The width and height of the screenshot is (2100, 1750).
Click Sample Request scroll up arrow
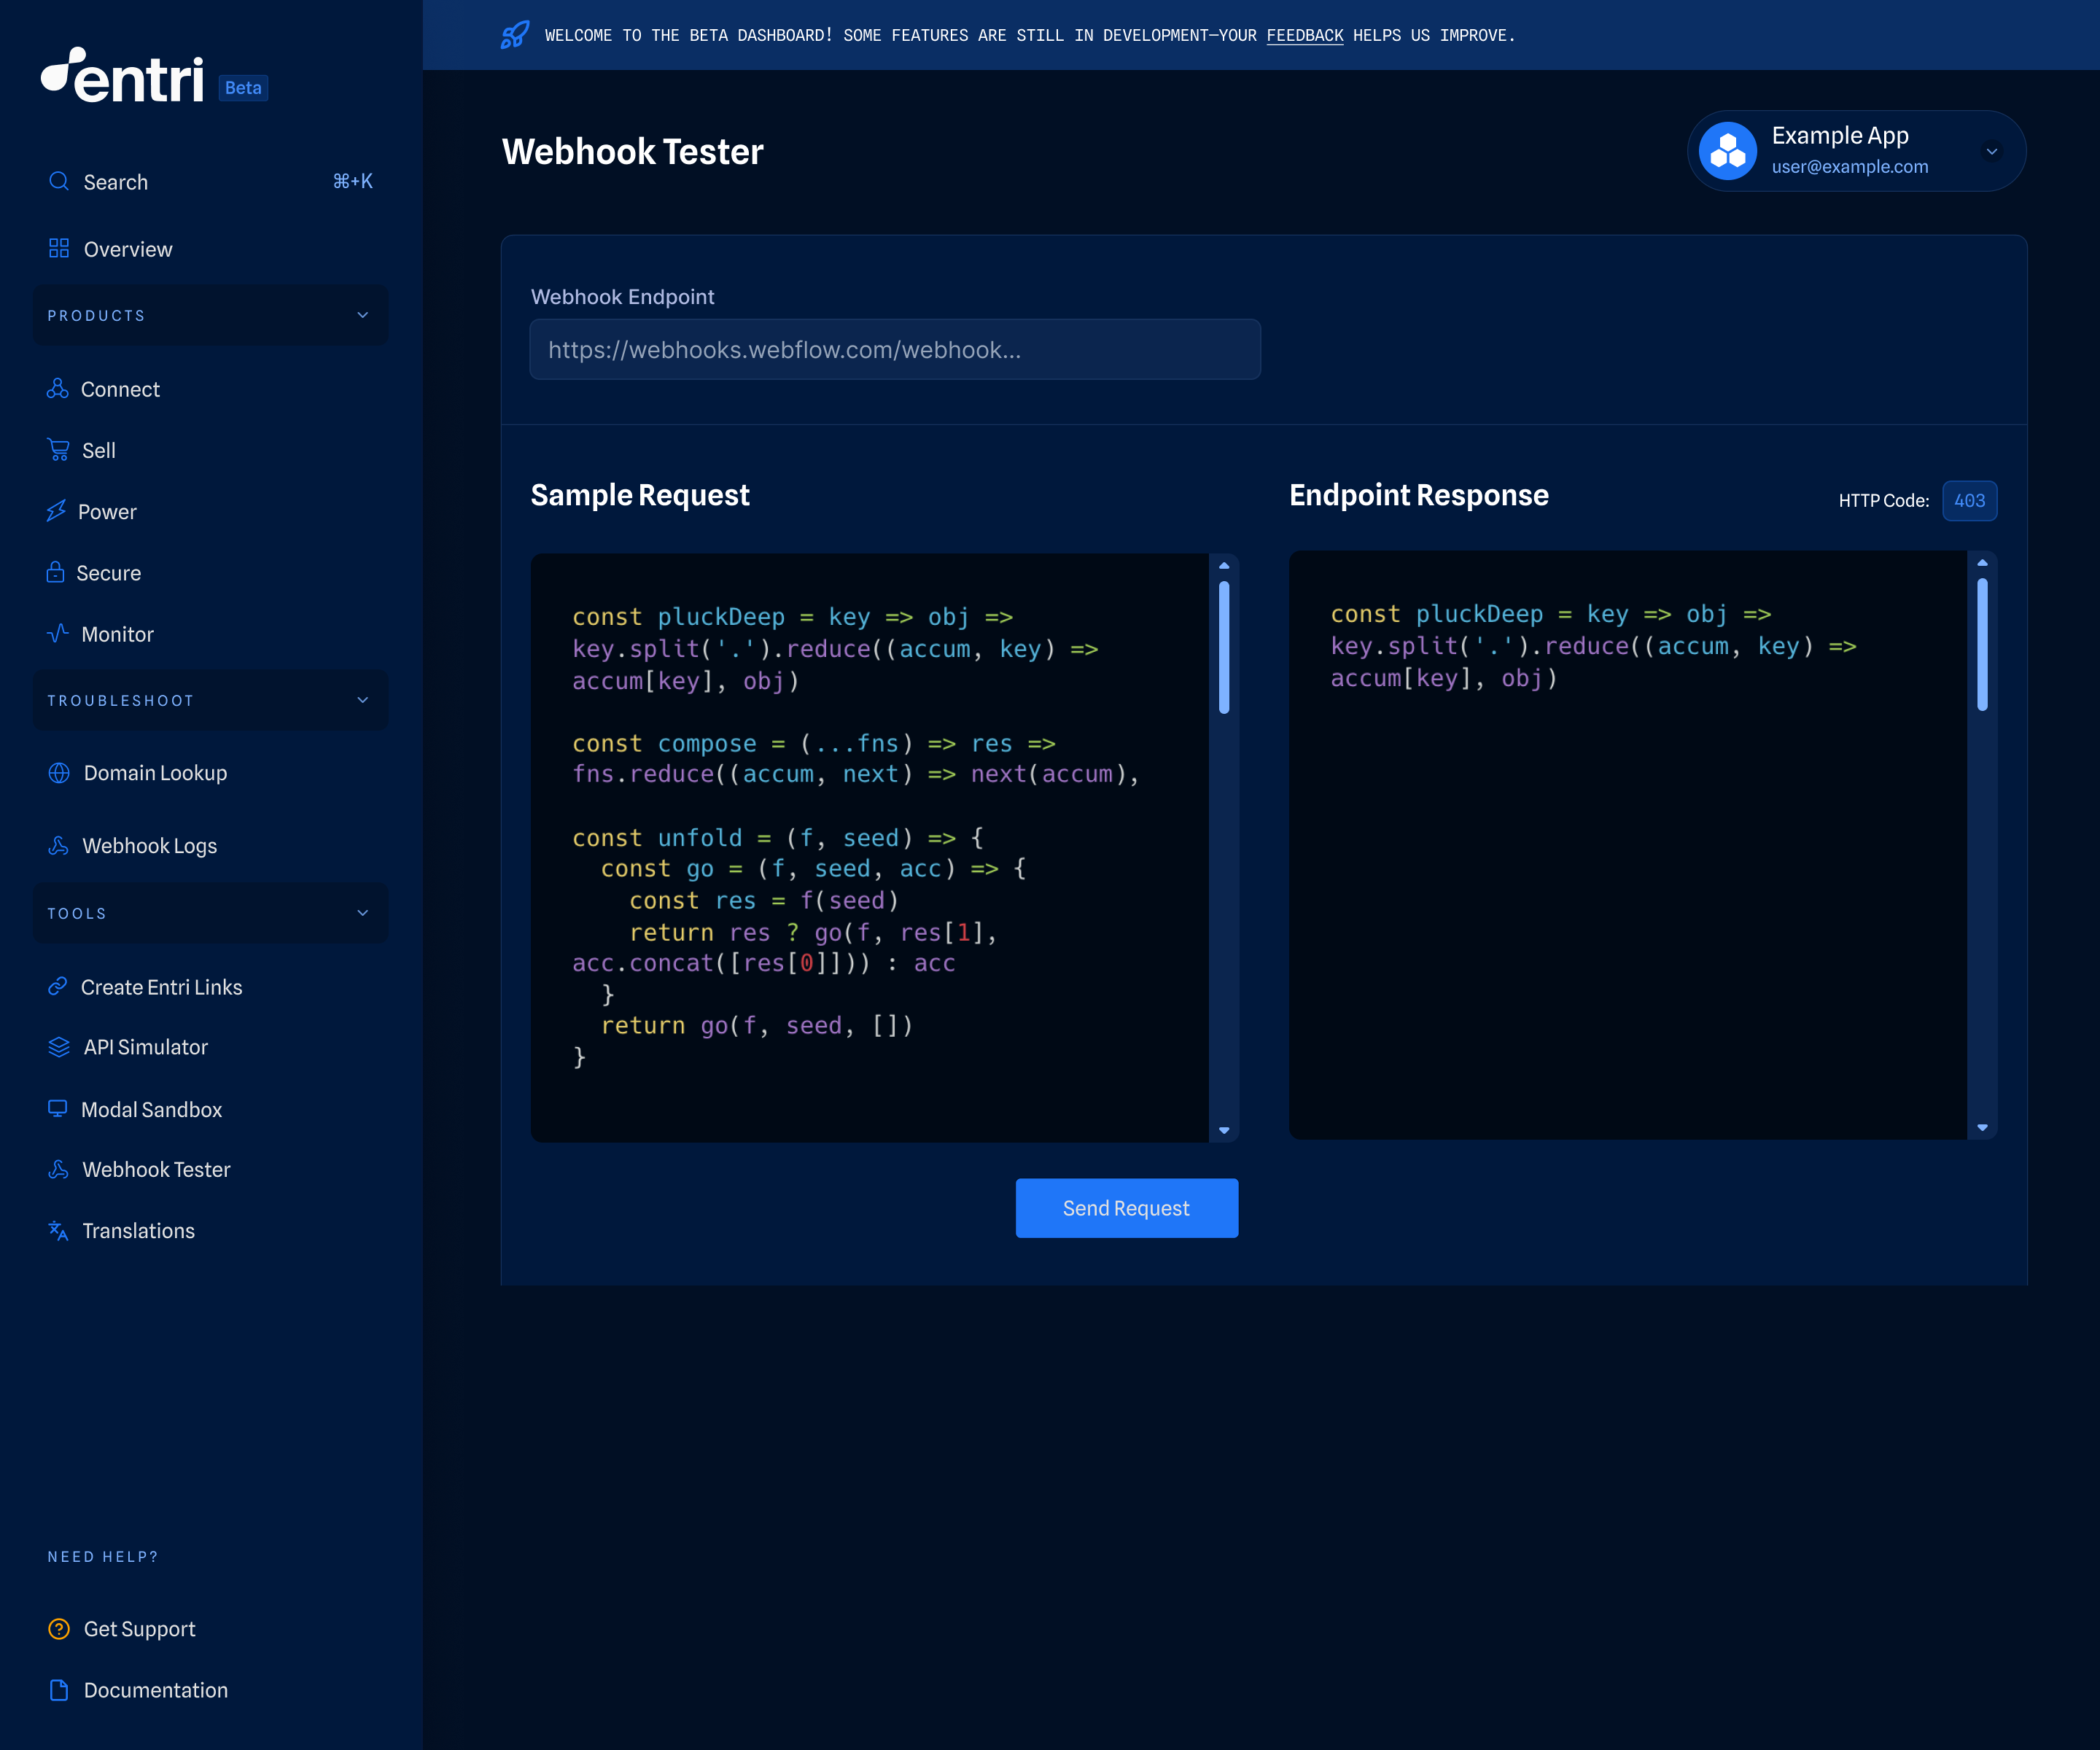point(1224,566)
